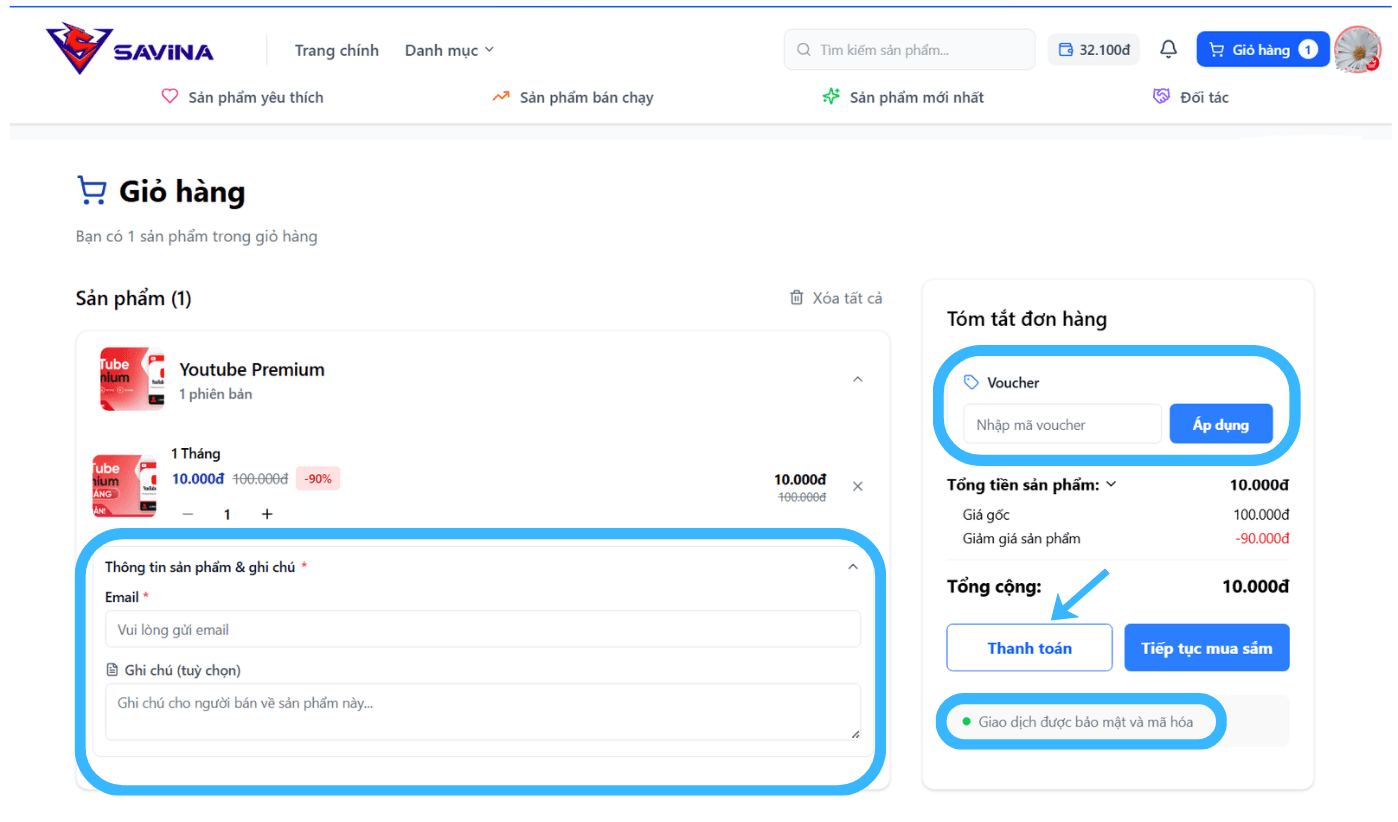
Task: Increase the 1 Tháng quantity
Action: click(267, 514)
